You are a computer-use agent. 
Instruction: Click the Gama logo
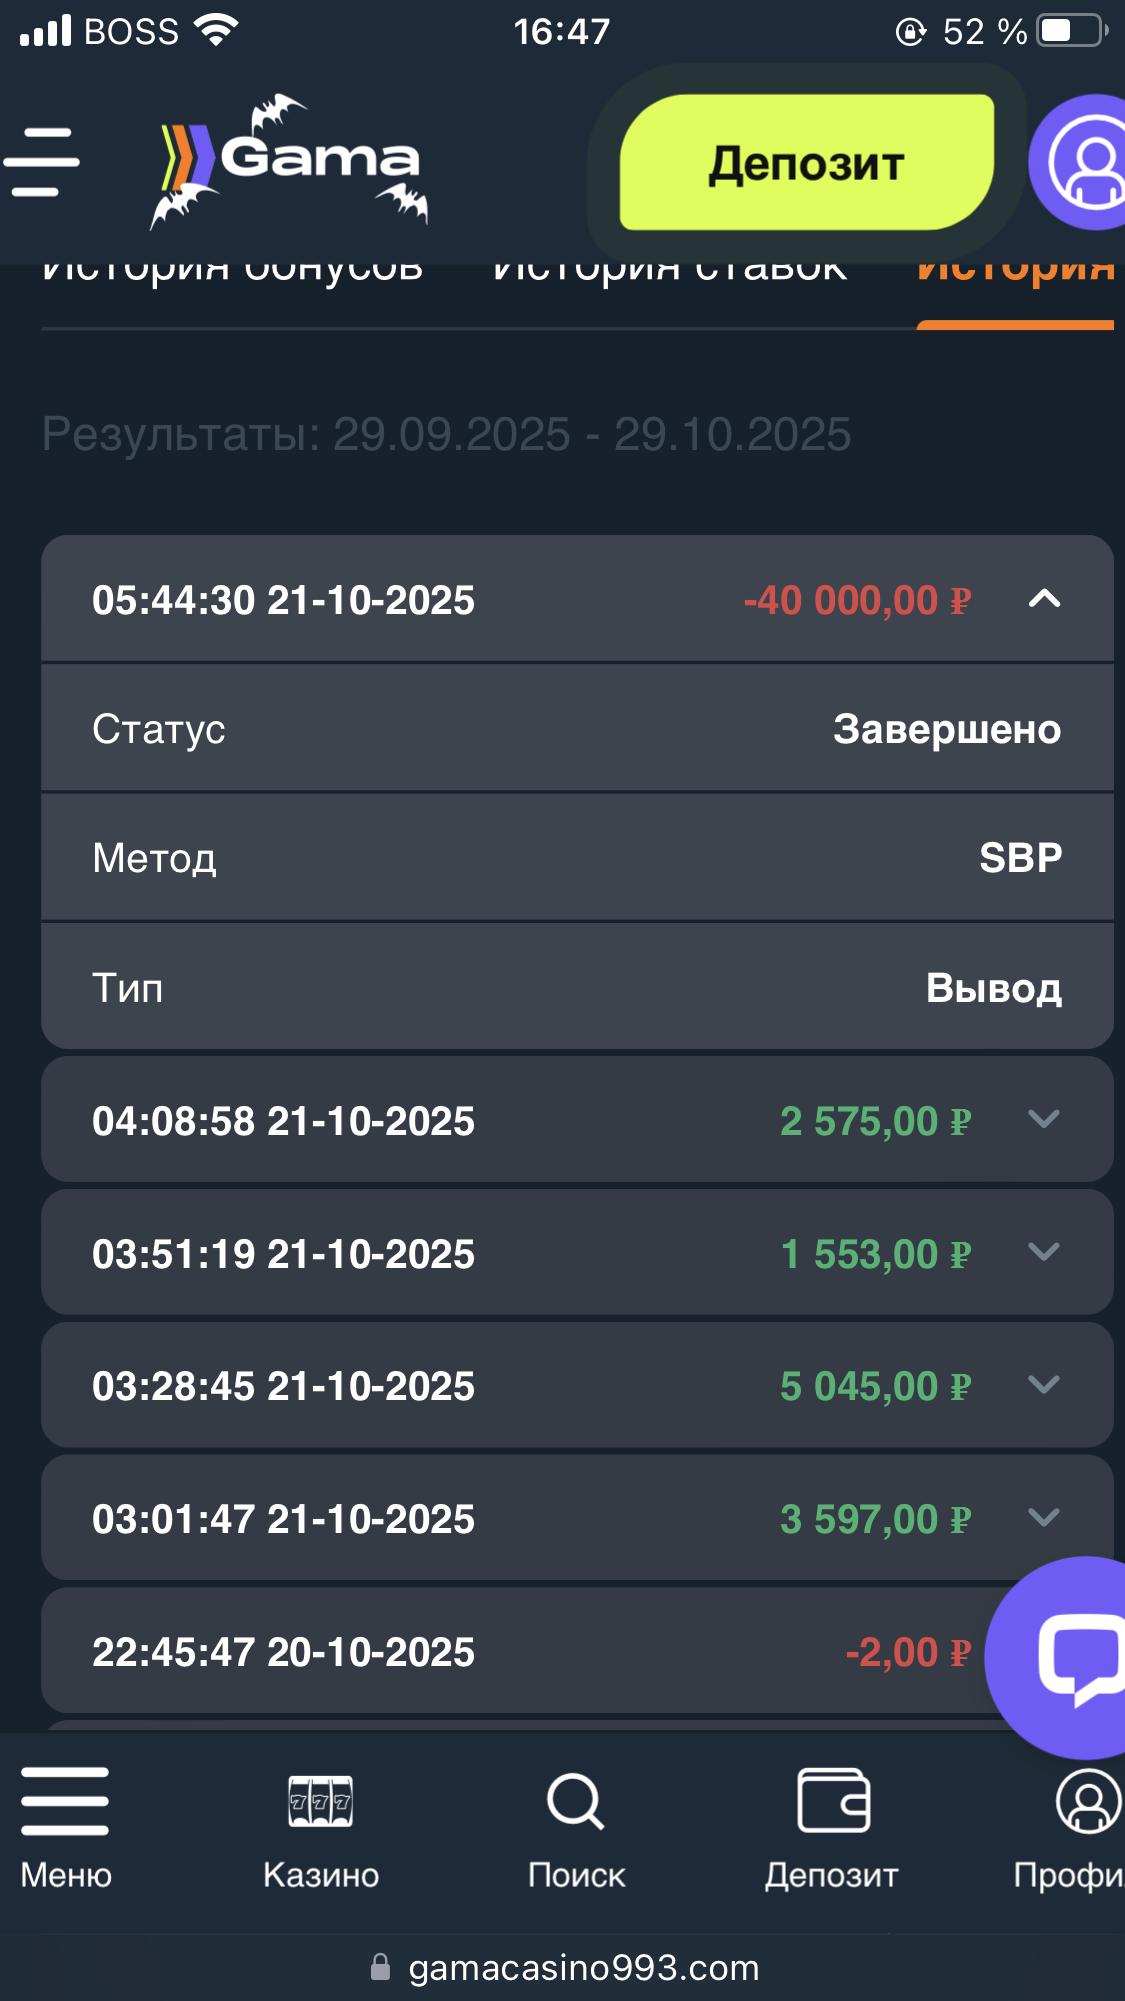[x=291, y=162]
